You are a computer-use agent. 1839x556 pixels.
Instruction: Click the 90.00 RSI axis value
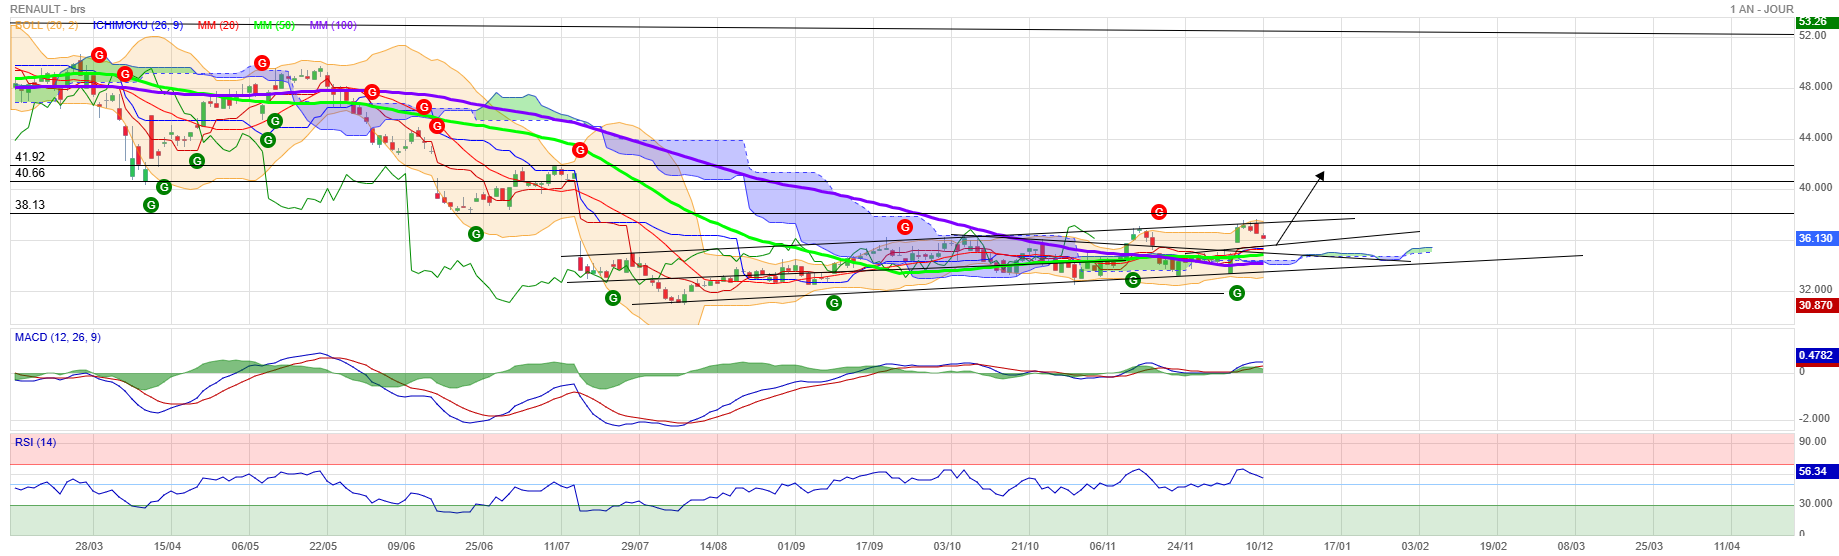coord(1813,441)
